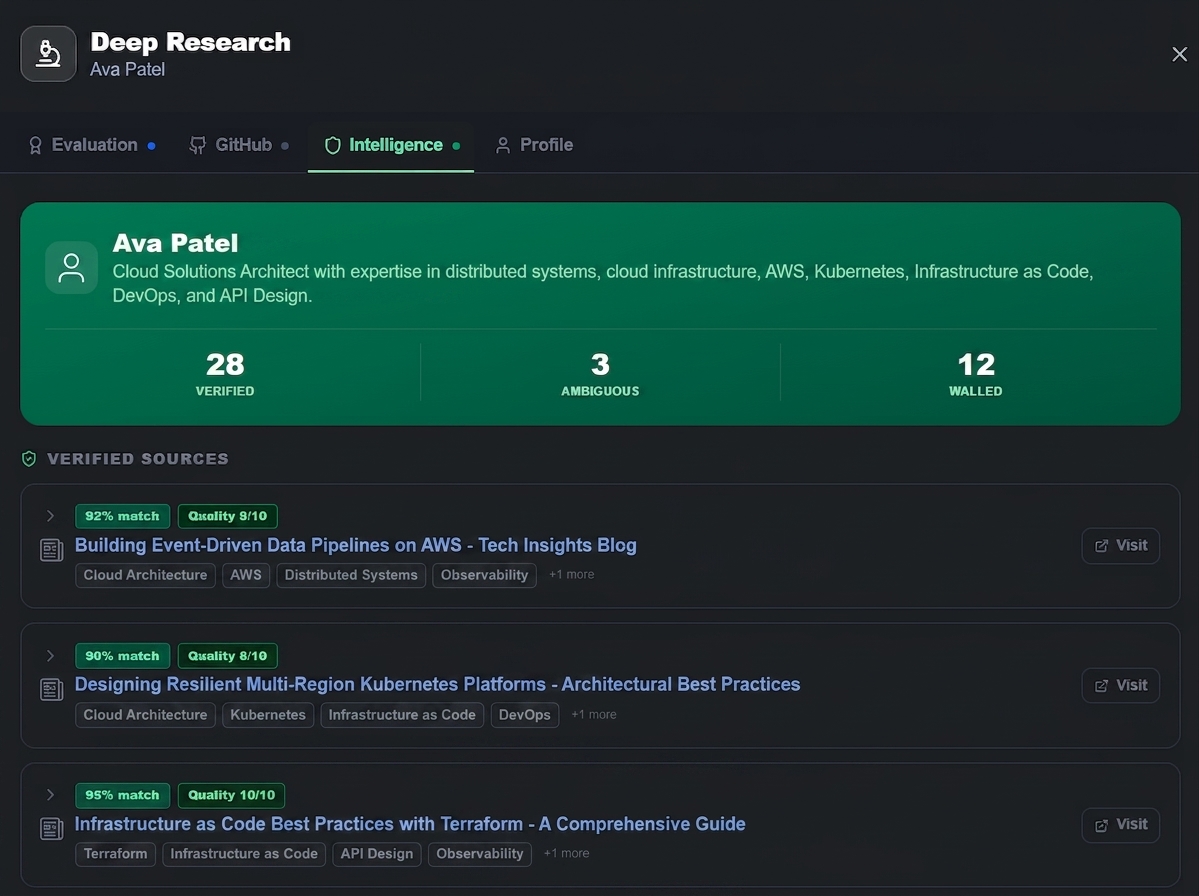Click the Ava Patel name under Deep Research

tap(128, 70)
